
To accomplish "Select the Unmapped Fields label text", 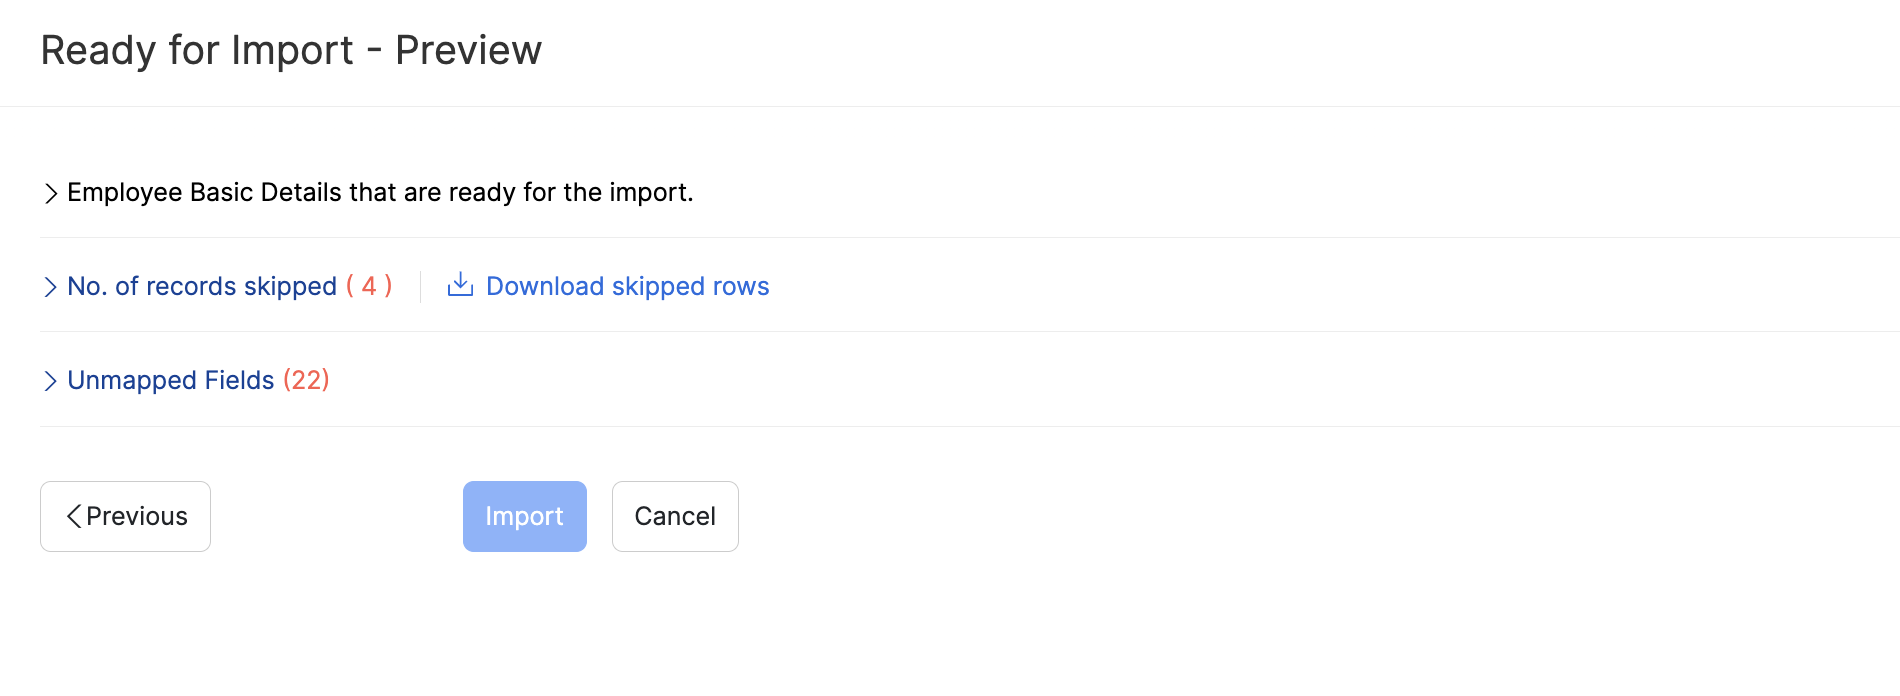I will 170,381.
